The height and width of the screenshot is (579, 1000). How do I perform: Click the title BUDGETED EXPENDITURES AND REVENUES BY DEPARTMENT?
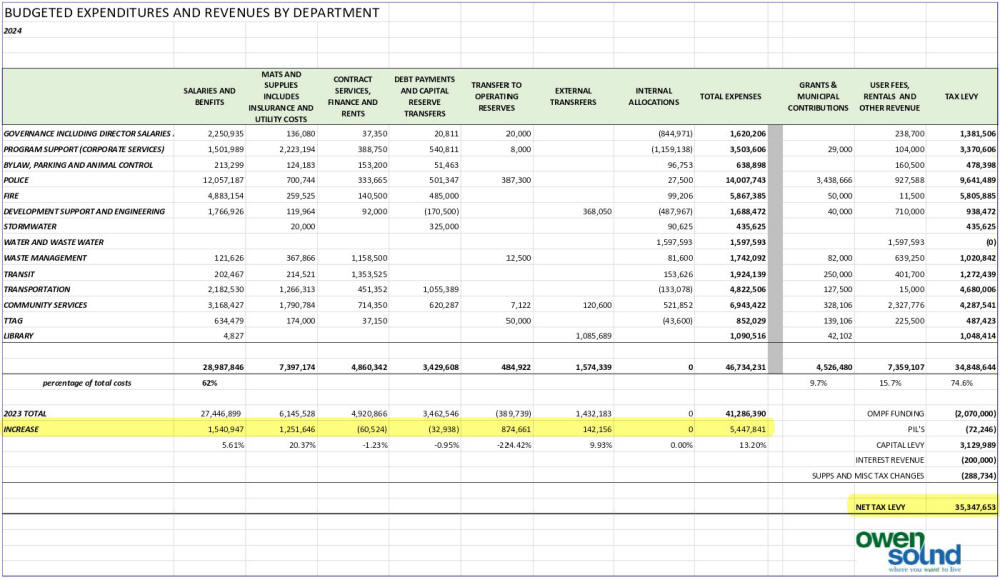pyautogui.click(x=192, y=13)
